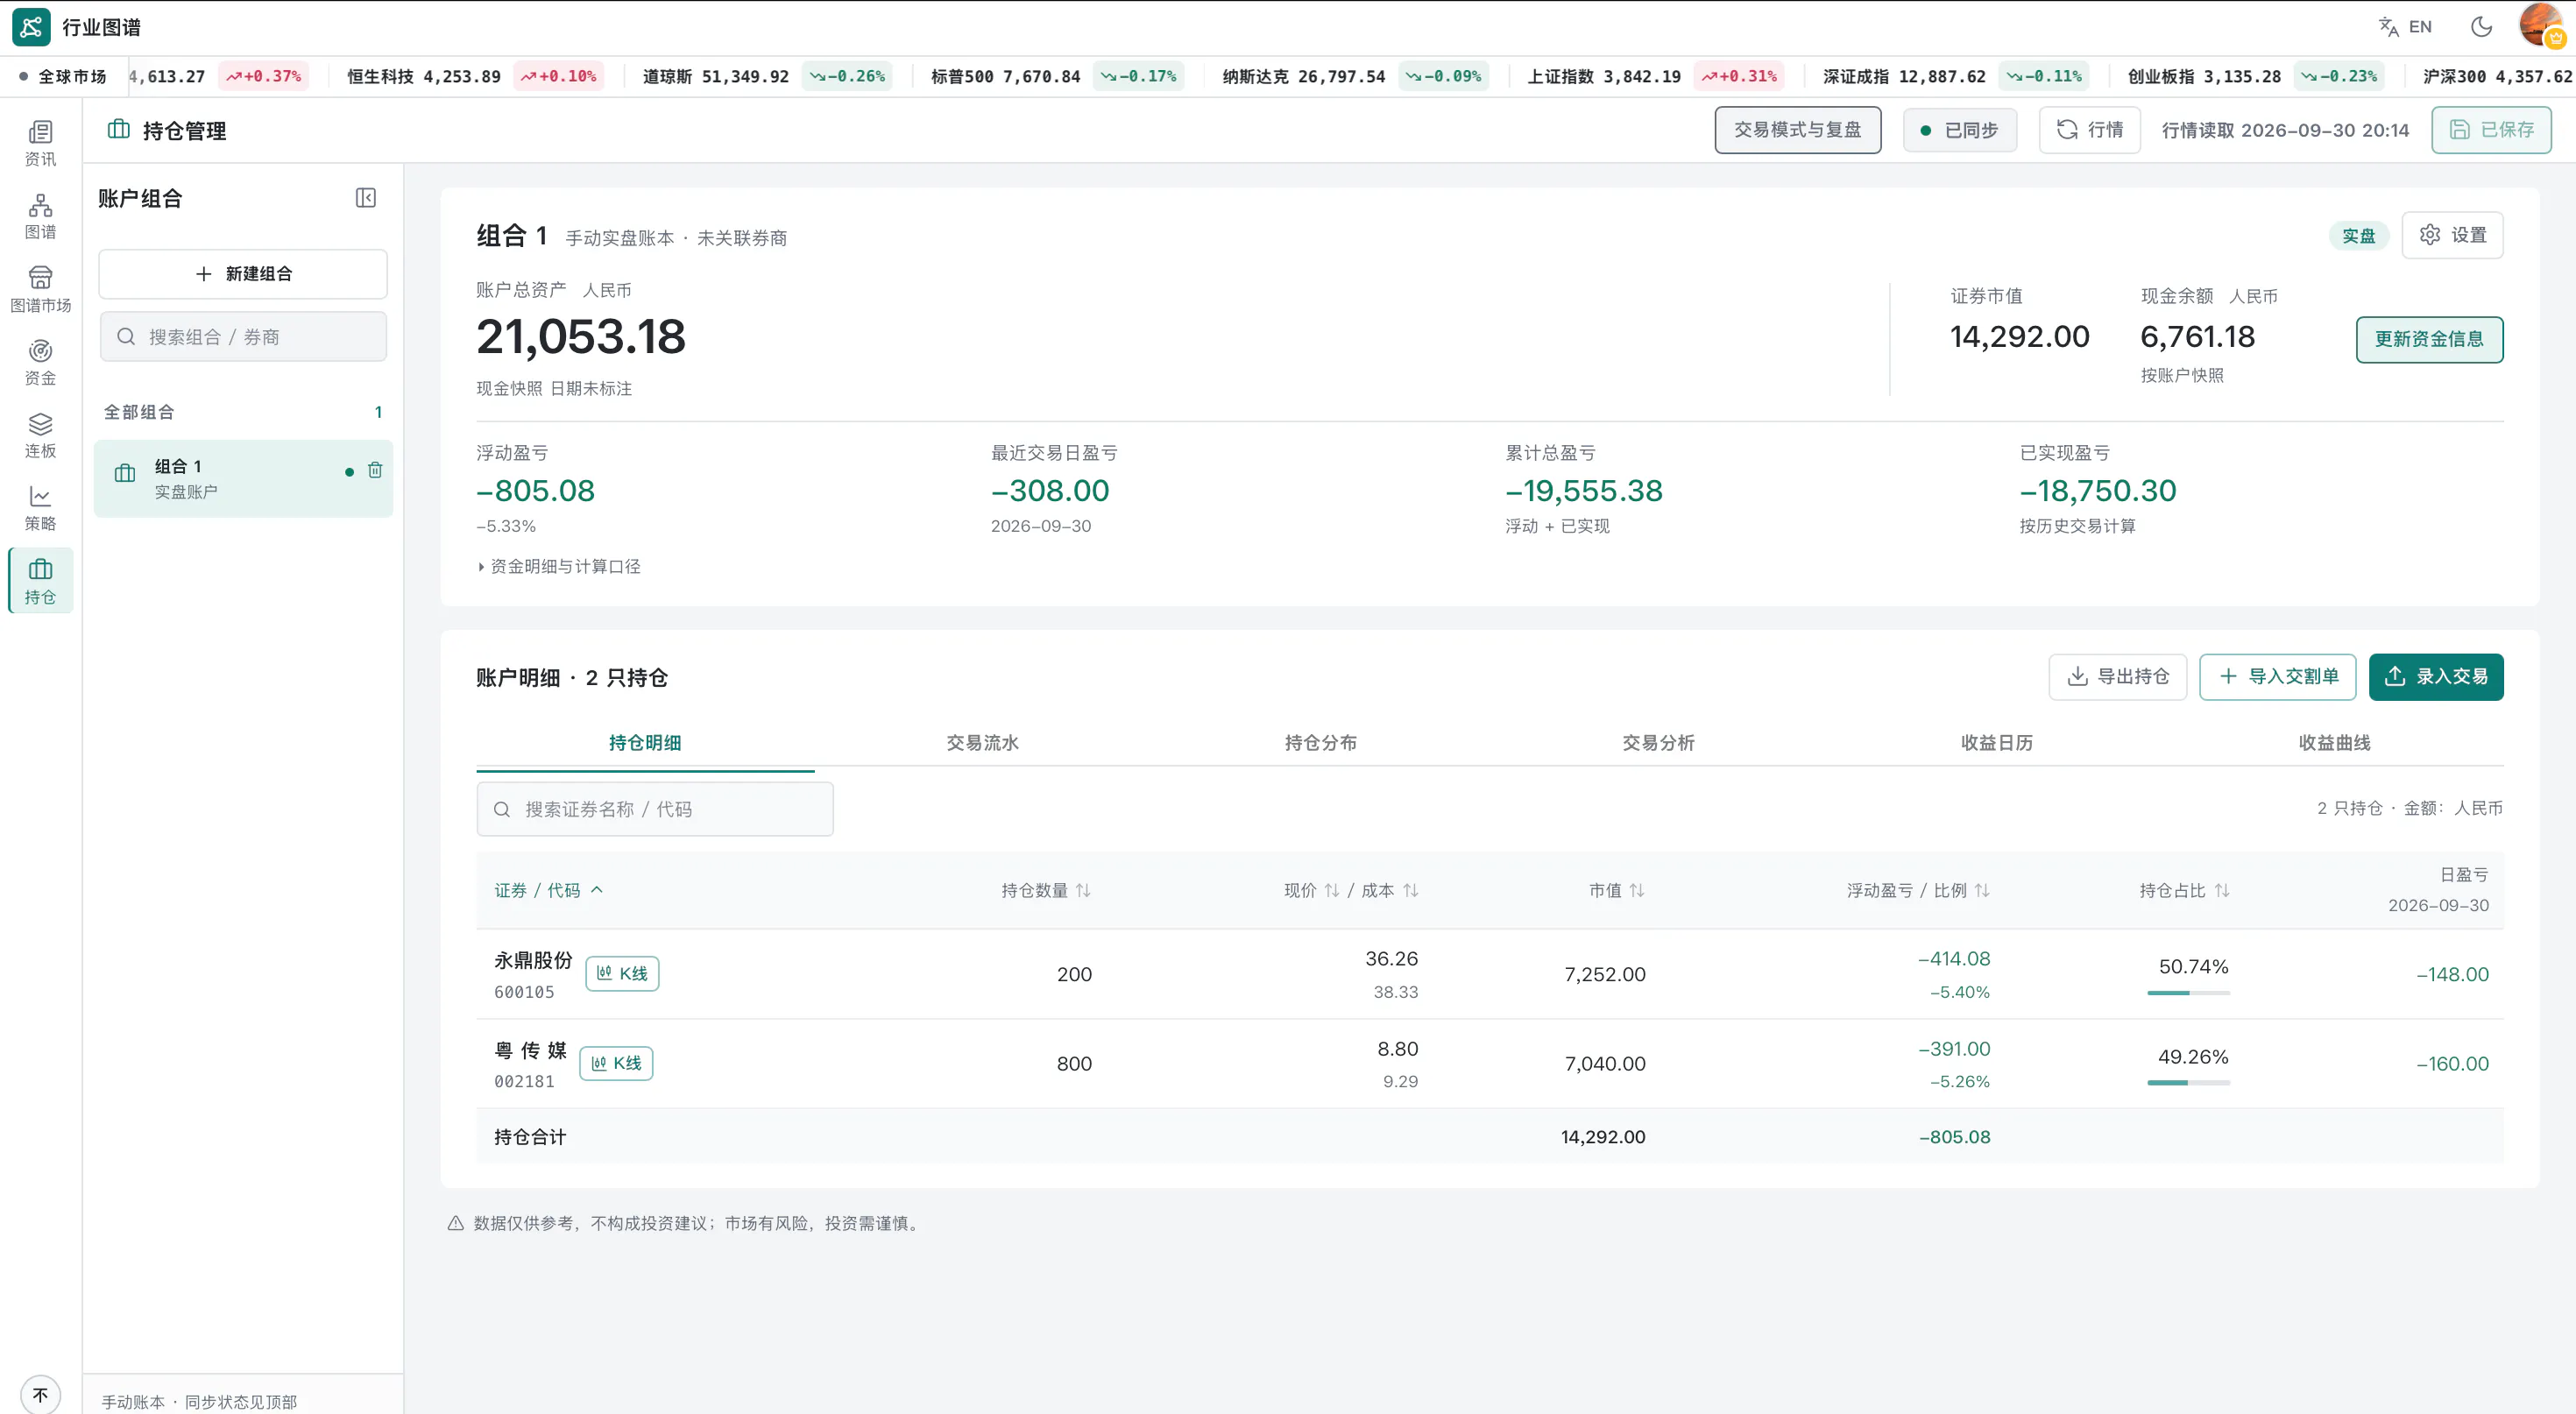
Task: Click 永鼎股份 50.74% position bar
Action: [x=2188, y=992]
